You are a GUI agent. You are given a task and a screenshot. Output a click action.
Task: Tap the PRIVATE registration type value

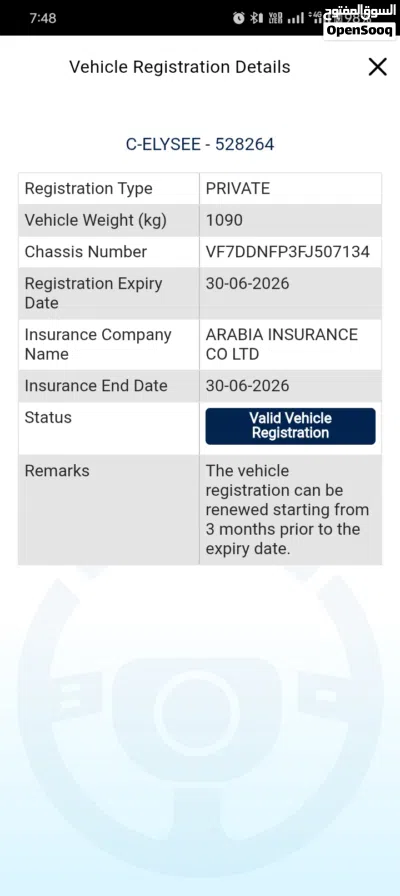(x=238, y=189)
